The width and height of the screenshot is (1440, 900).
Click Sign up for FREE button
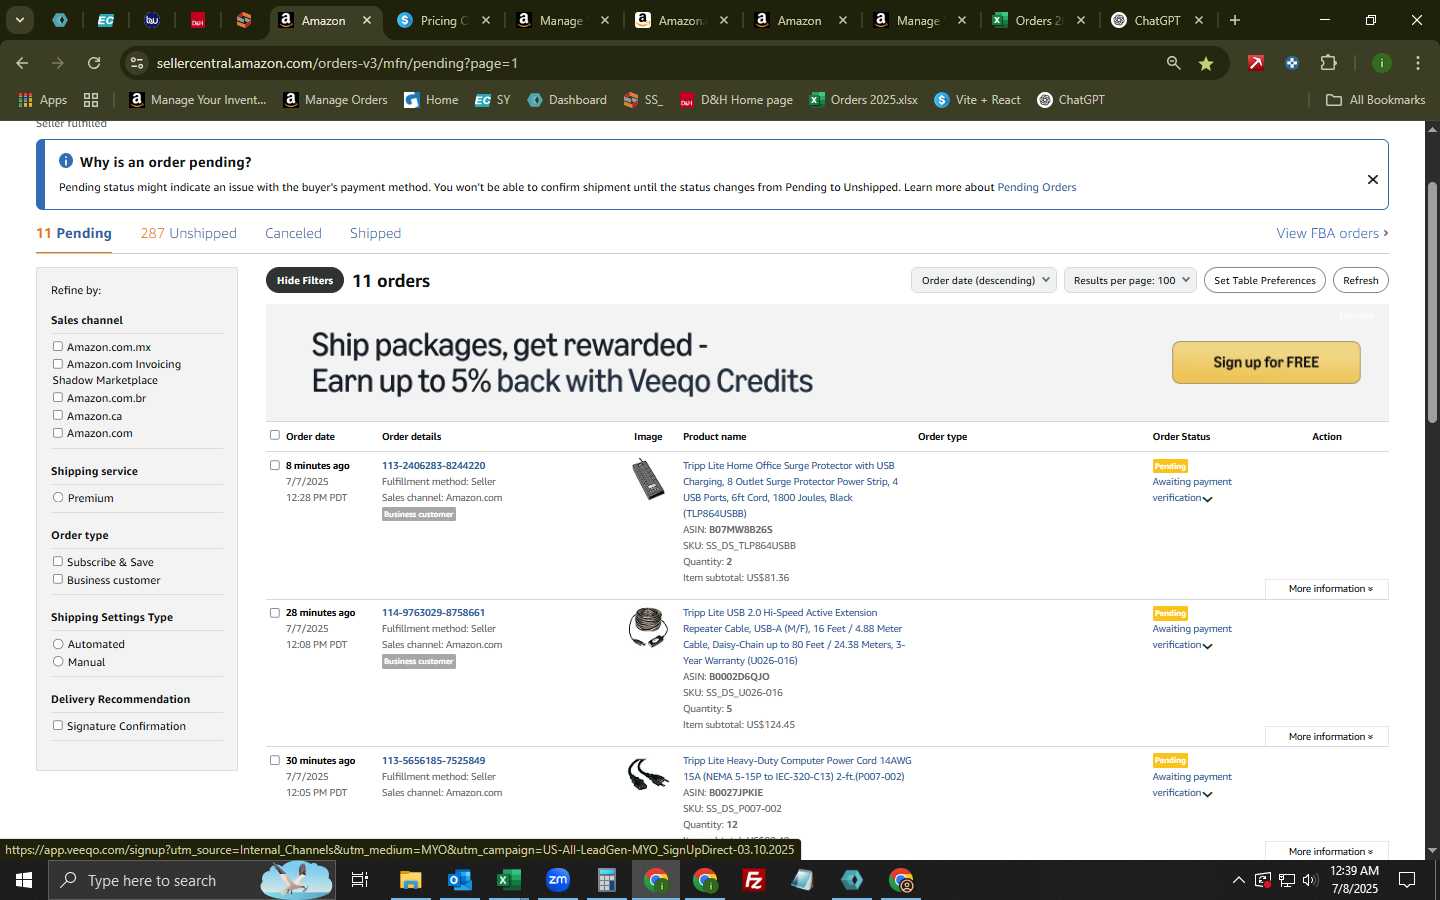[x=1266, y=362]
